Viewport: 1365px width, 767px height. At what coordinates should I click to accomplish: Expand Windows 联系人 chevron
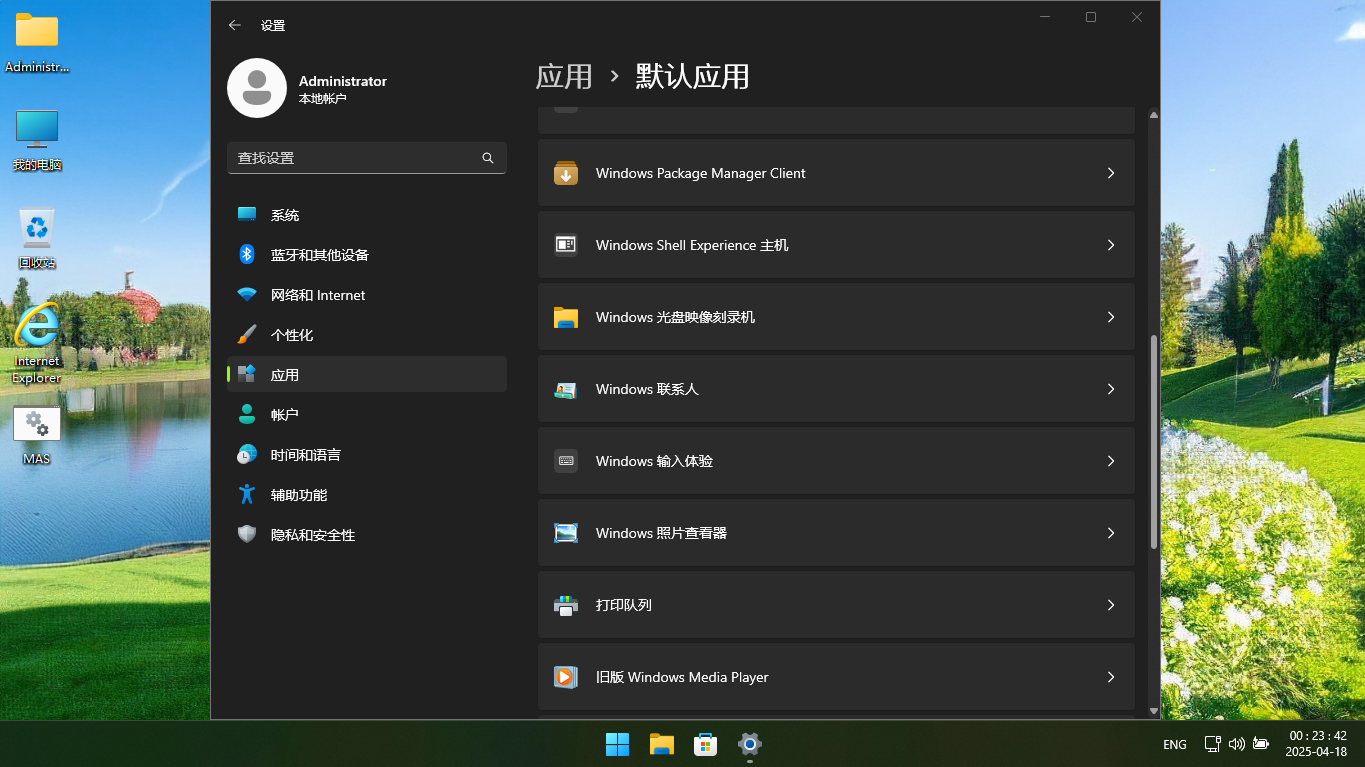pyautogui.click(x=1111, y=389)
